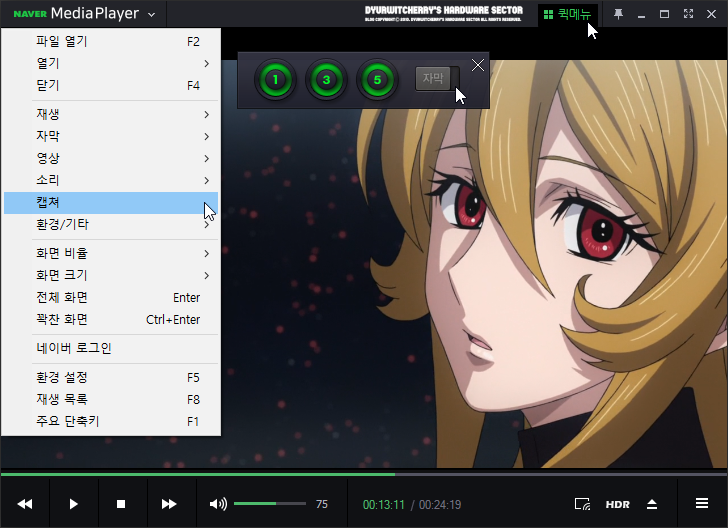The height and width of the screenshot is (528, 728).
Task: Open the NAVER MediaPlayer title dropdown arrow
Action: click(151, 15)
